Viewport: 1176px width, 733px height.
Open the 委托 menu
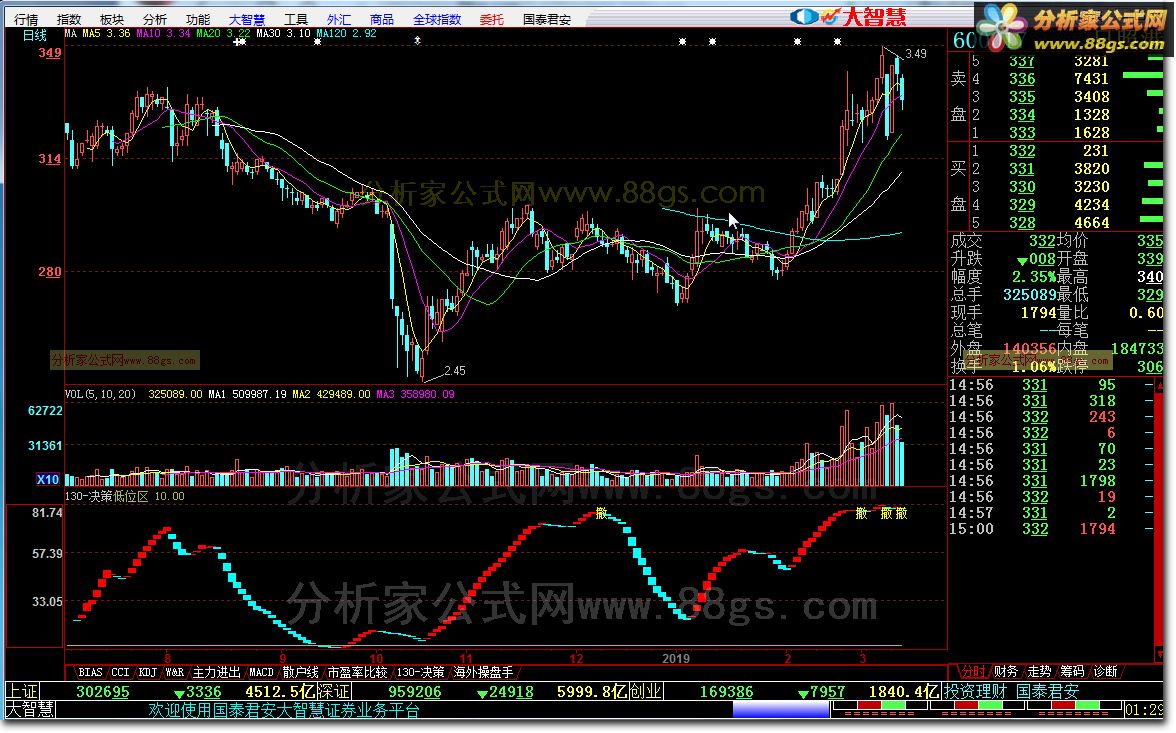pos(492,20)
